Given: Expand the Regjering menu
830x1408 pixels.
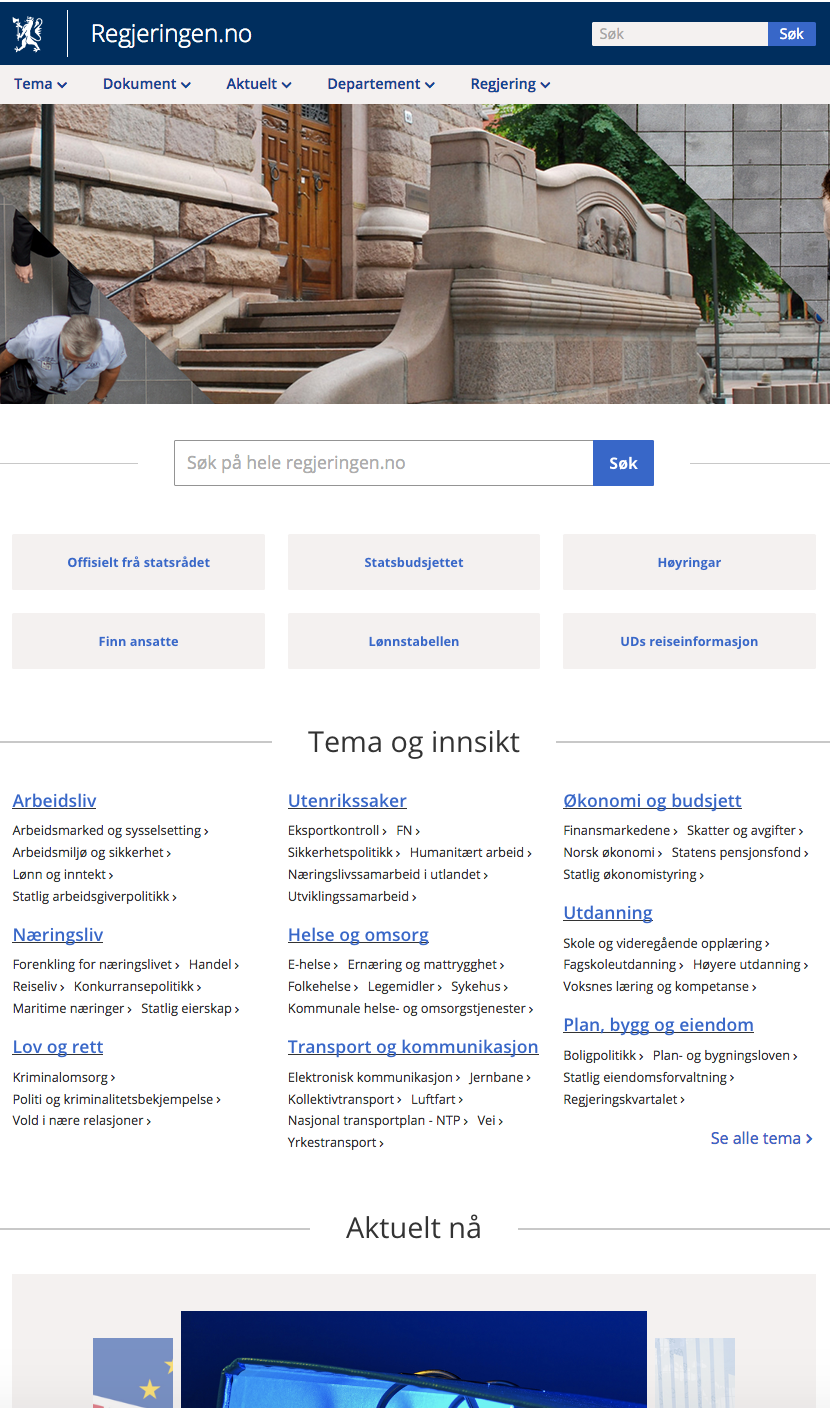Looking at the screenshot, I should coord(510,84).
